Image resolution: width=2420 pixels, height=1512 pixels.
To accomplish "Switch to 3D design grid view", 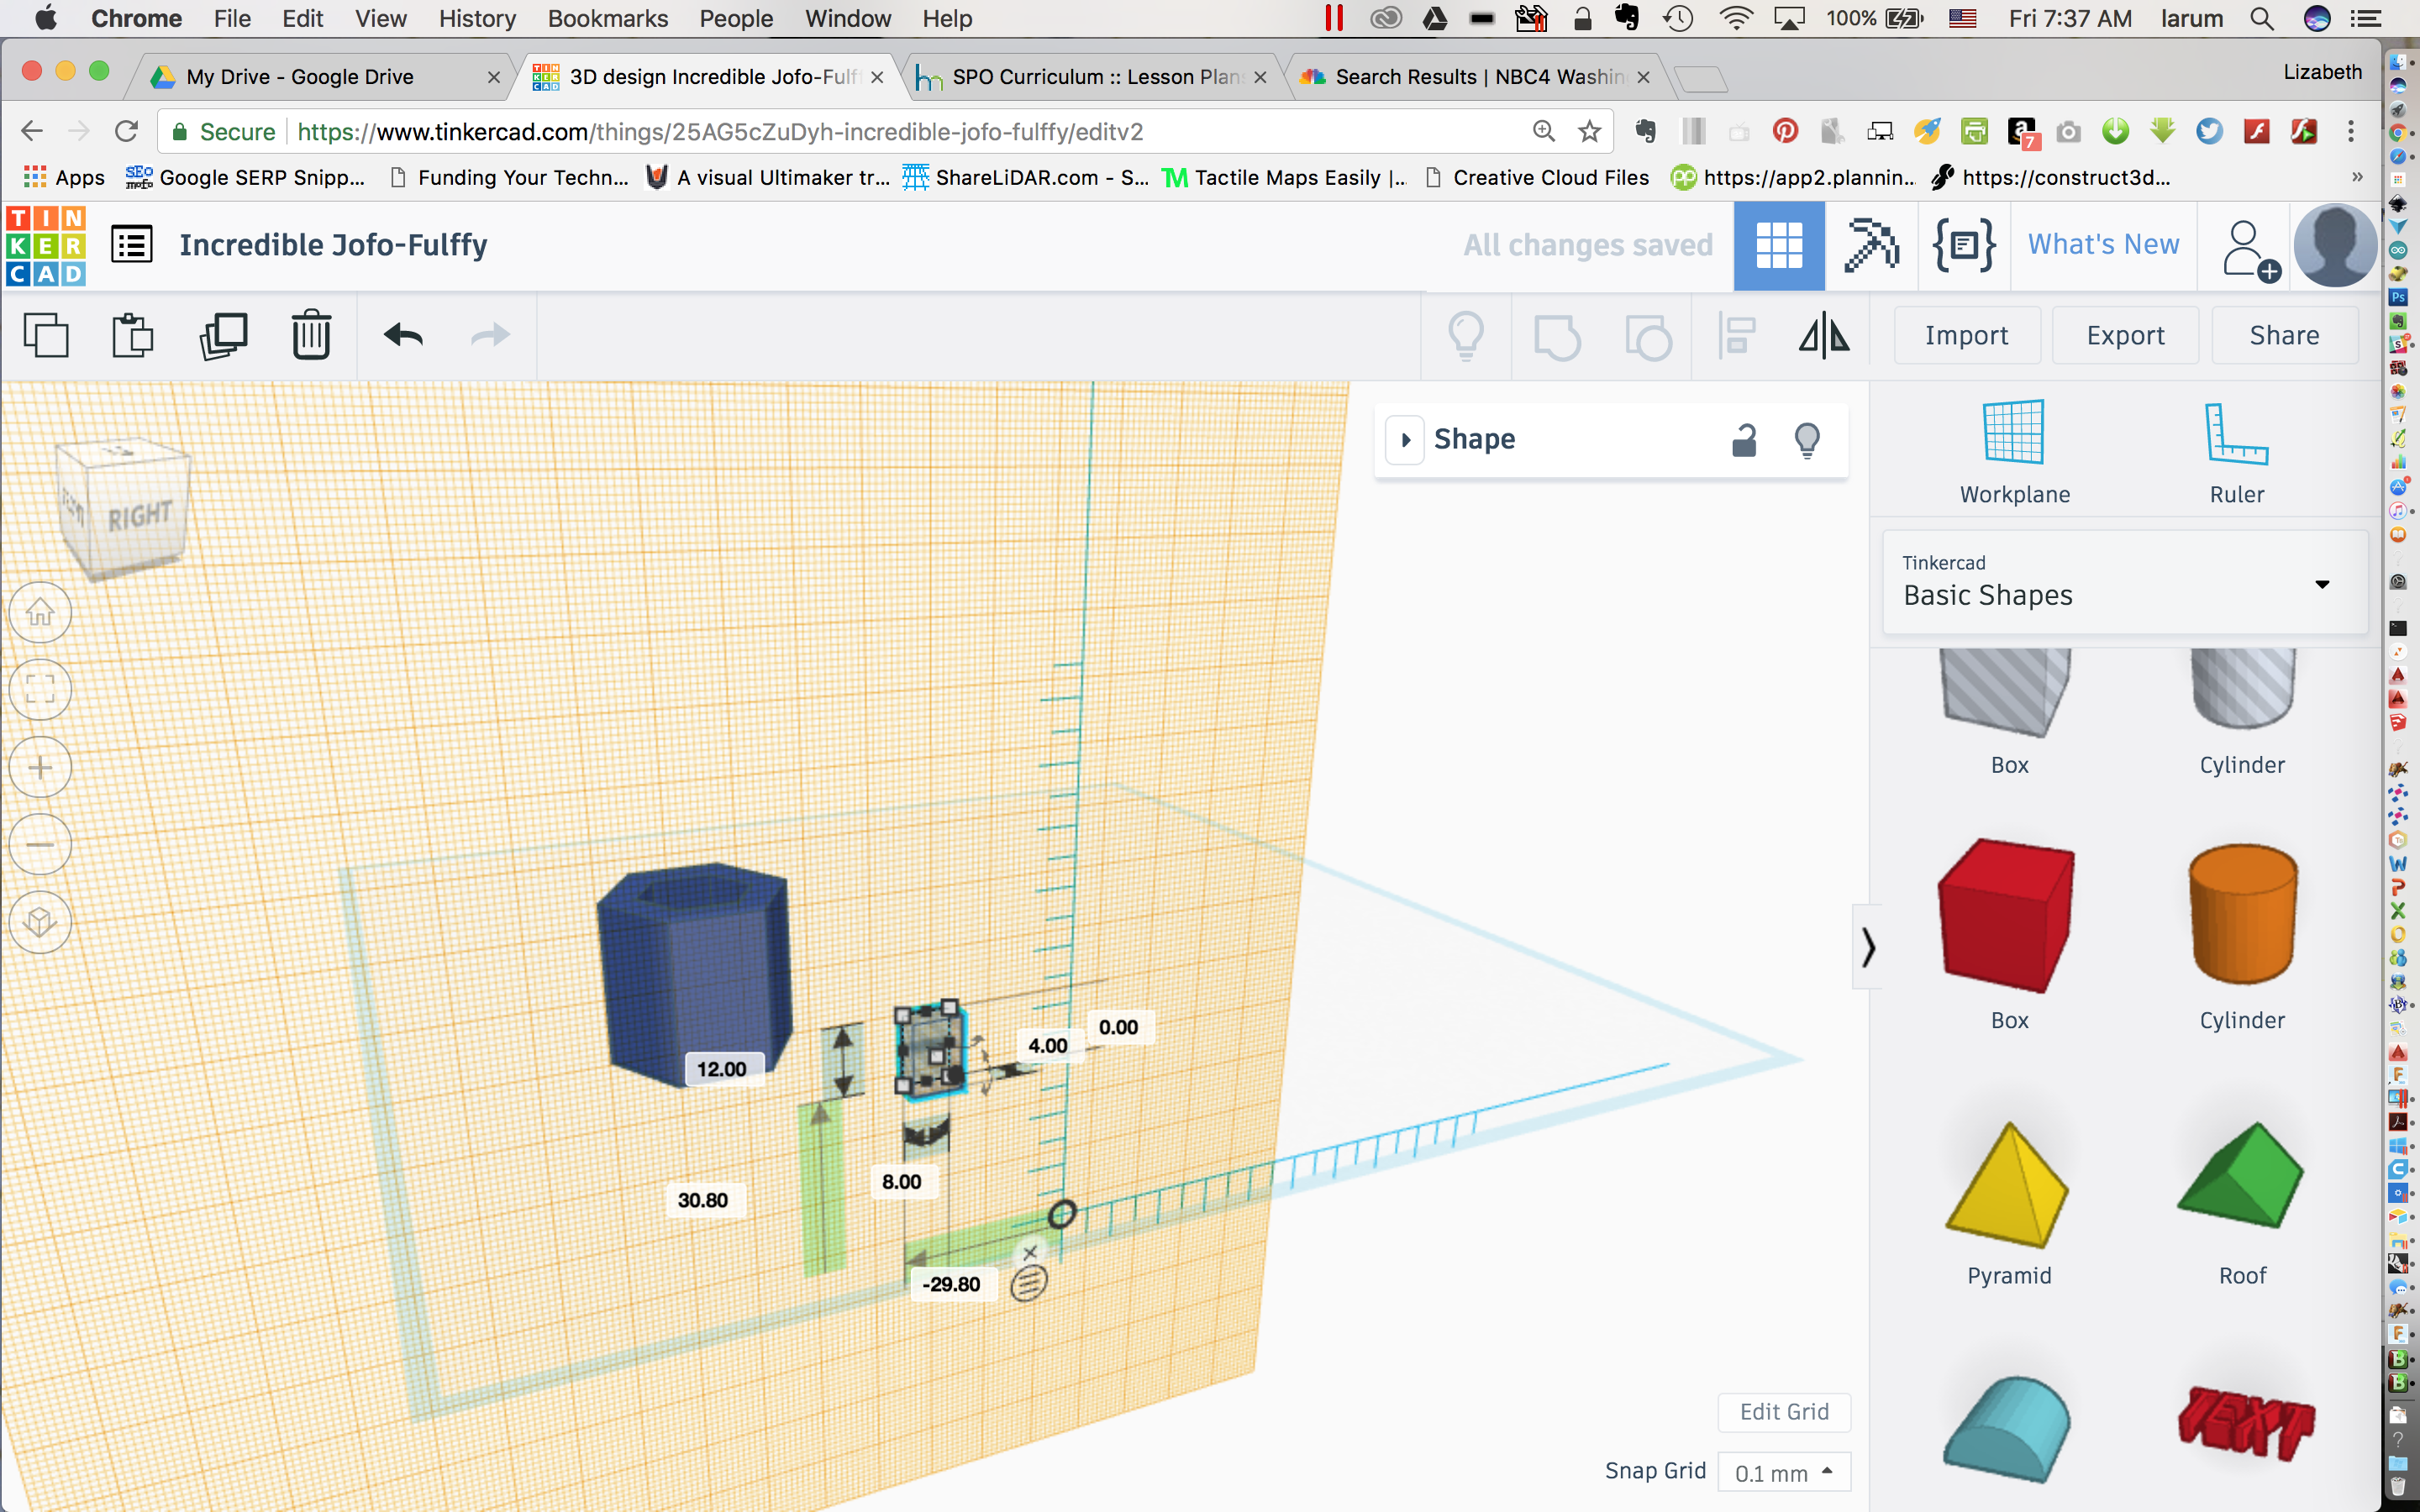I will [x=1779, y=246].
